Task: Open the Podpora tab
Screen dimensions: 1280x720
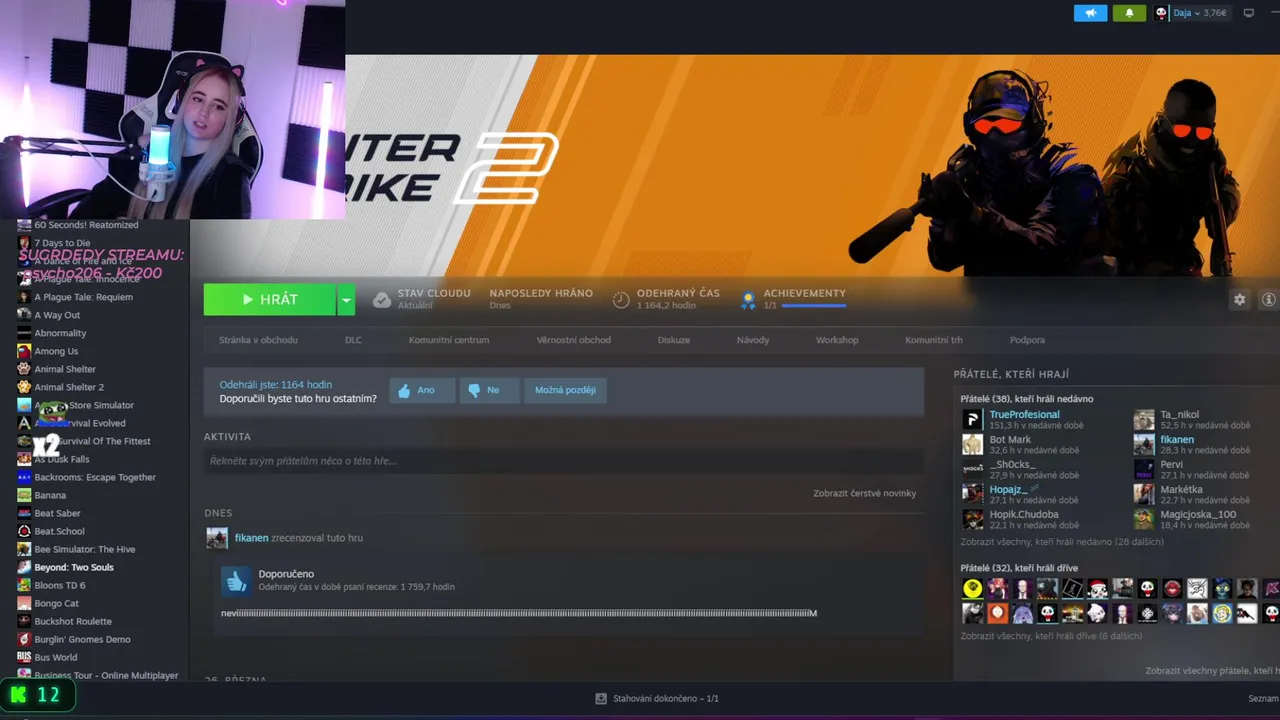Action: (1027, 340)
